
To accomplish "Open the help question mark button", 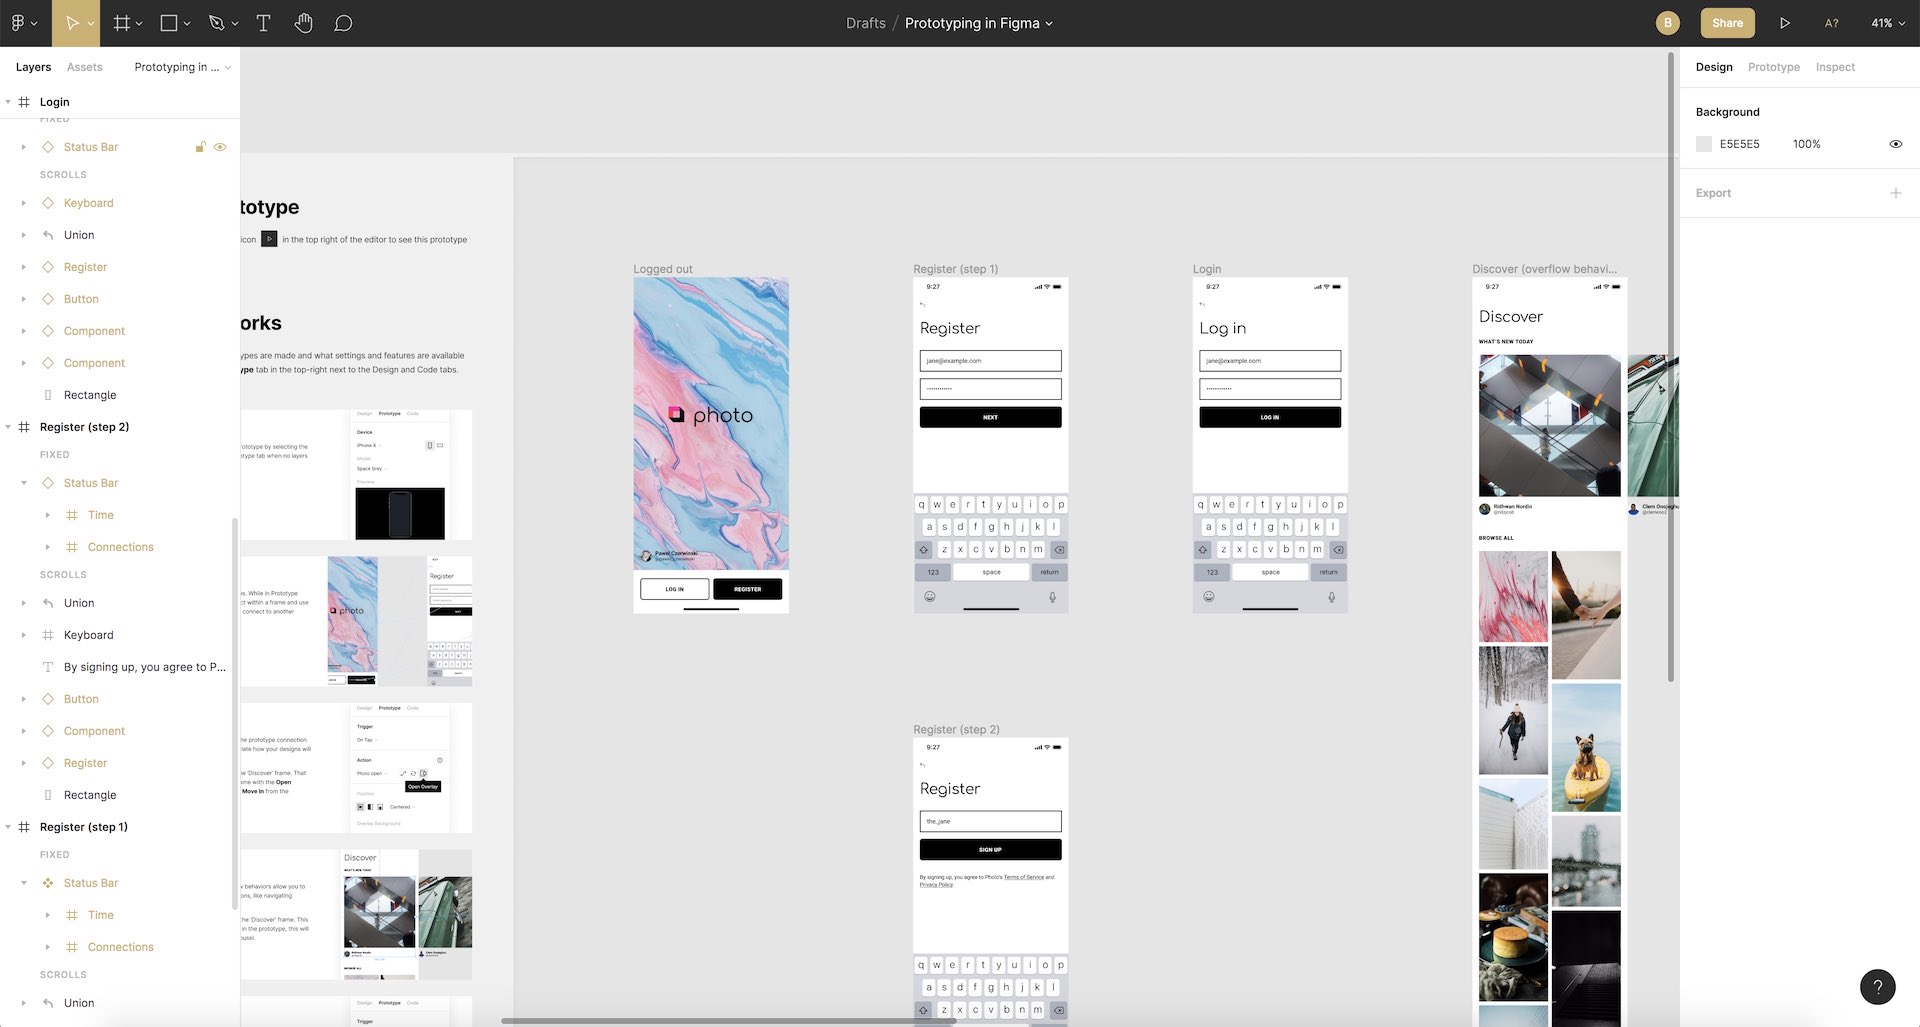I will pos(1878,987).
